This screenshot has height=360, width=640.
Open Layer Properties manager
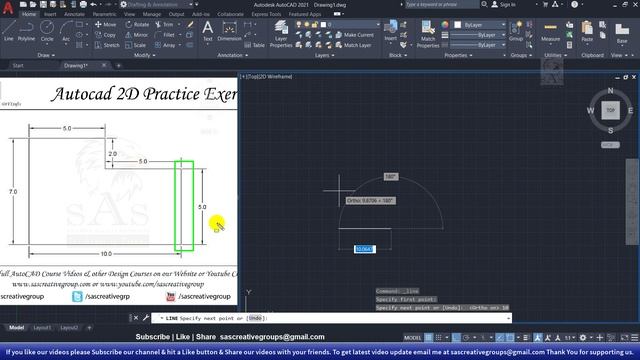click(281, 34)
